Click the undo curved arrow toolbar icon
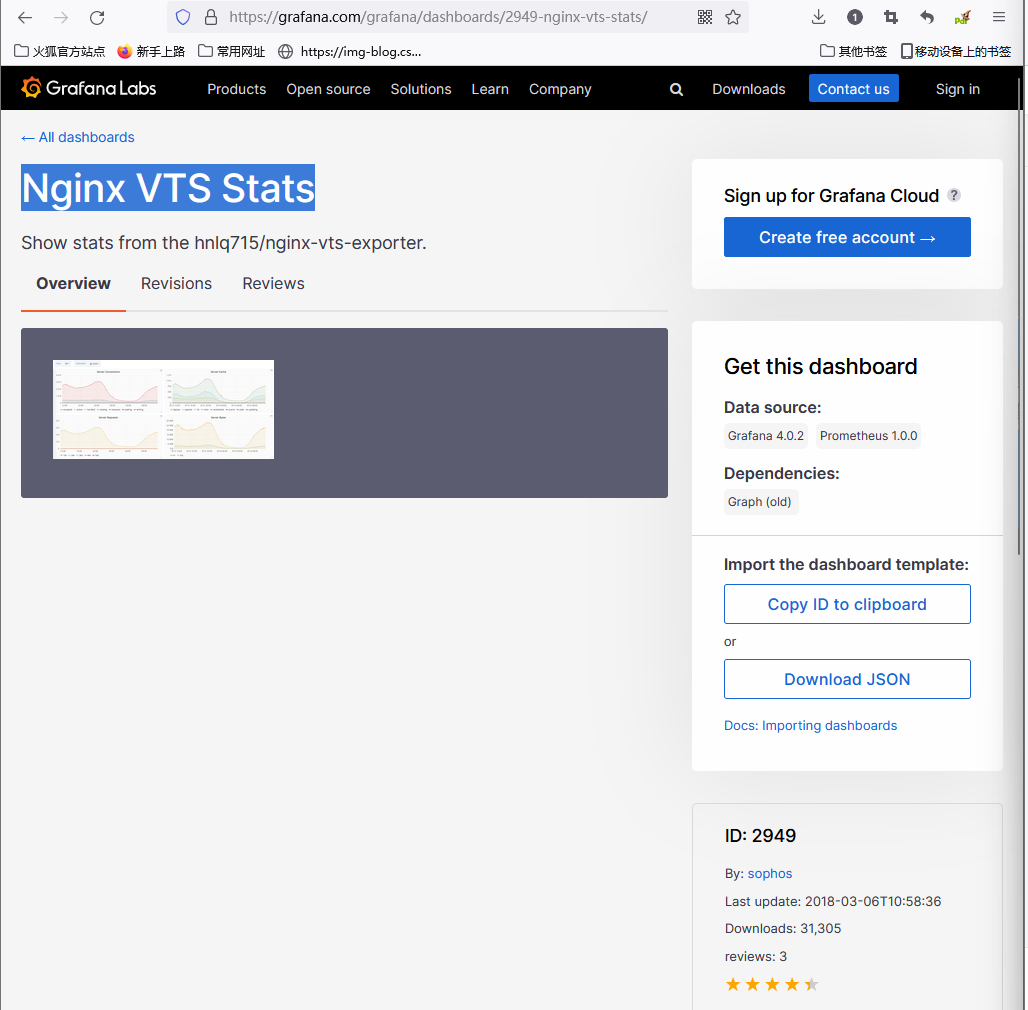The image size is (1028, 1010). tap(926, 17)
